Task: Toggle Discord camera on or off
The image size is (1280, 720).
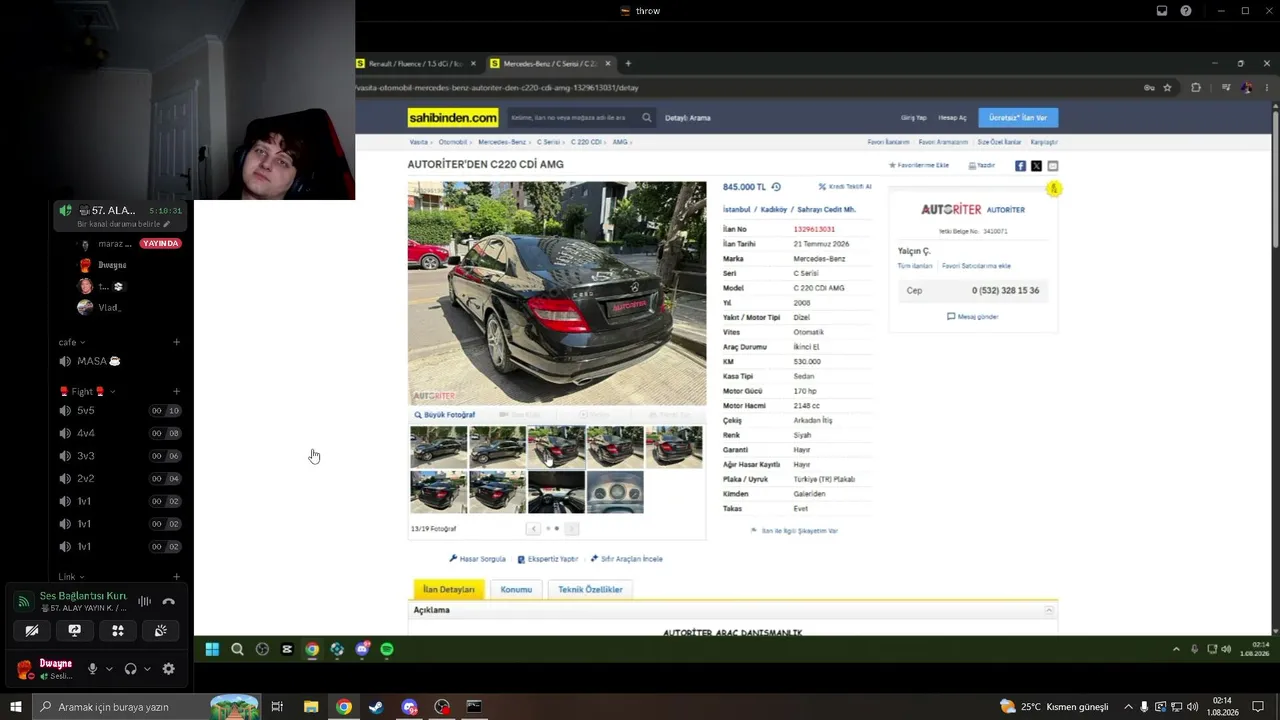Action: [x=32, y=631]
